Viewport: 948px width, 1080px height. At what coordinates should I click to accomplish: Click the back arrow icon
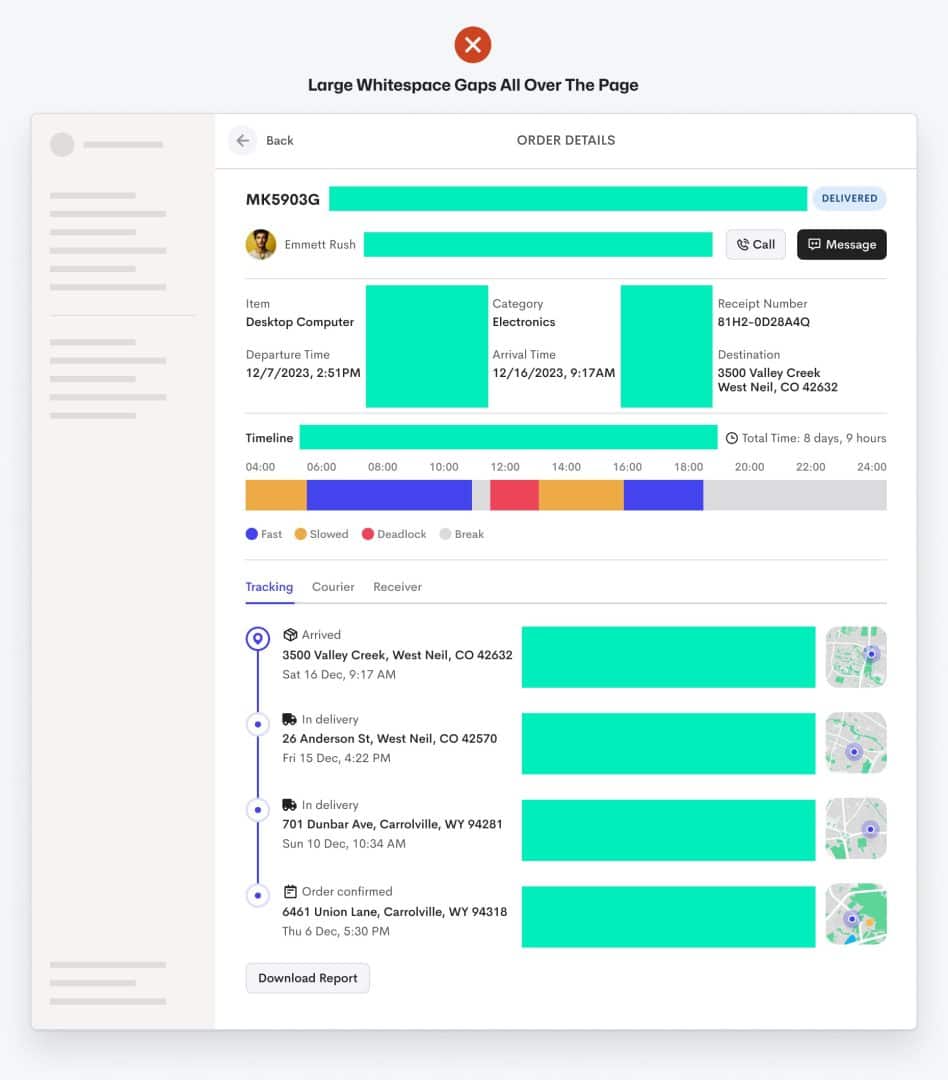(243, 141)
